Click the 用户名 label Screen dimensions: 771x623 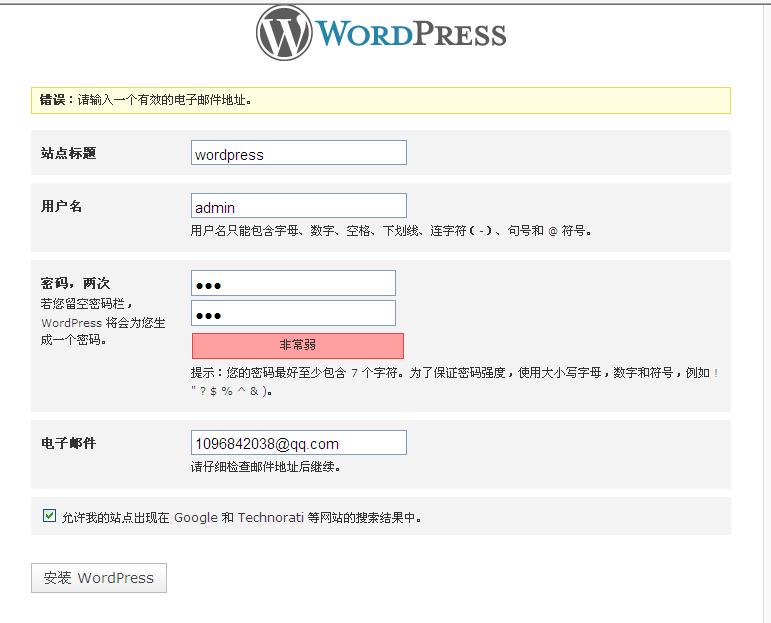pos(61,206)
